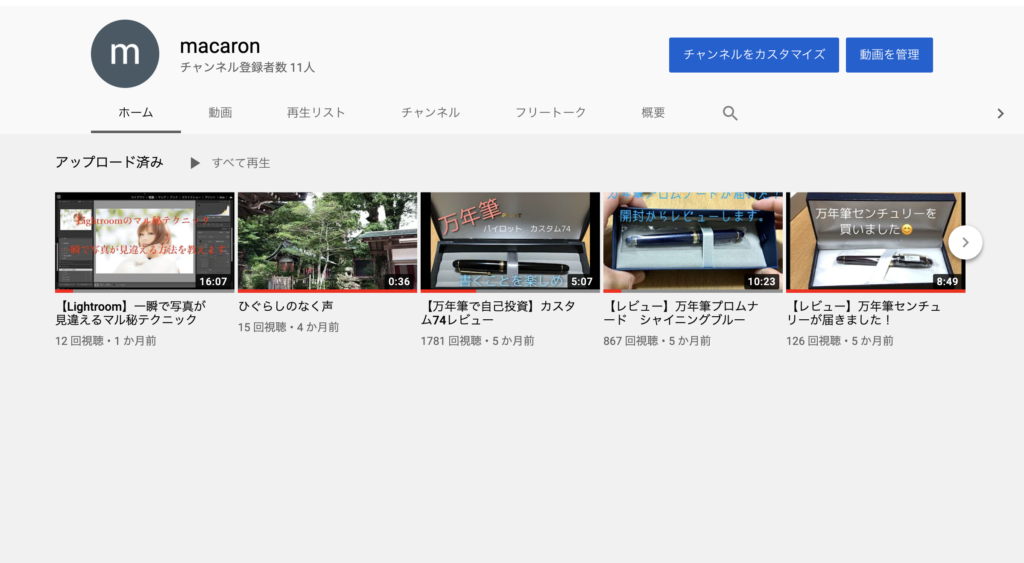The height and width of the screenshot is (563, 1024).
Task: Click the アップロード済み section heading
Action: pyautogui.click(x=110, y=162)
